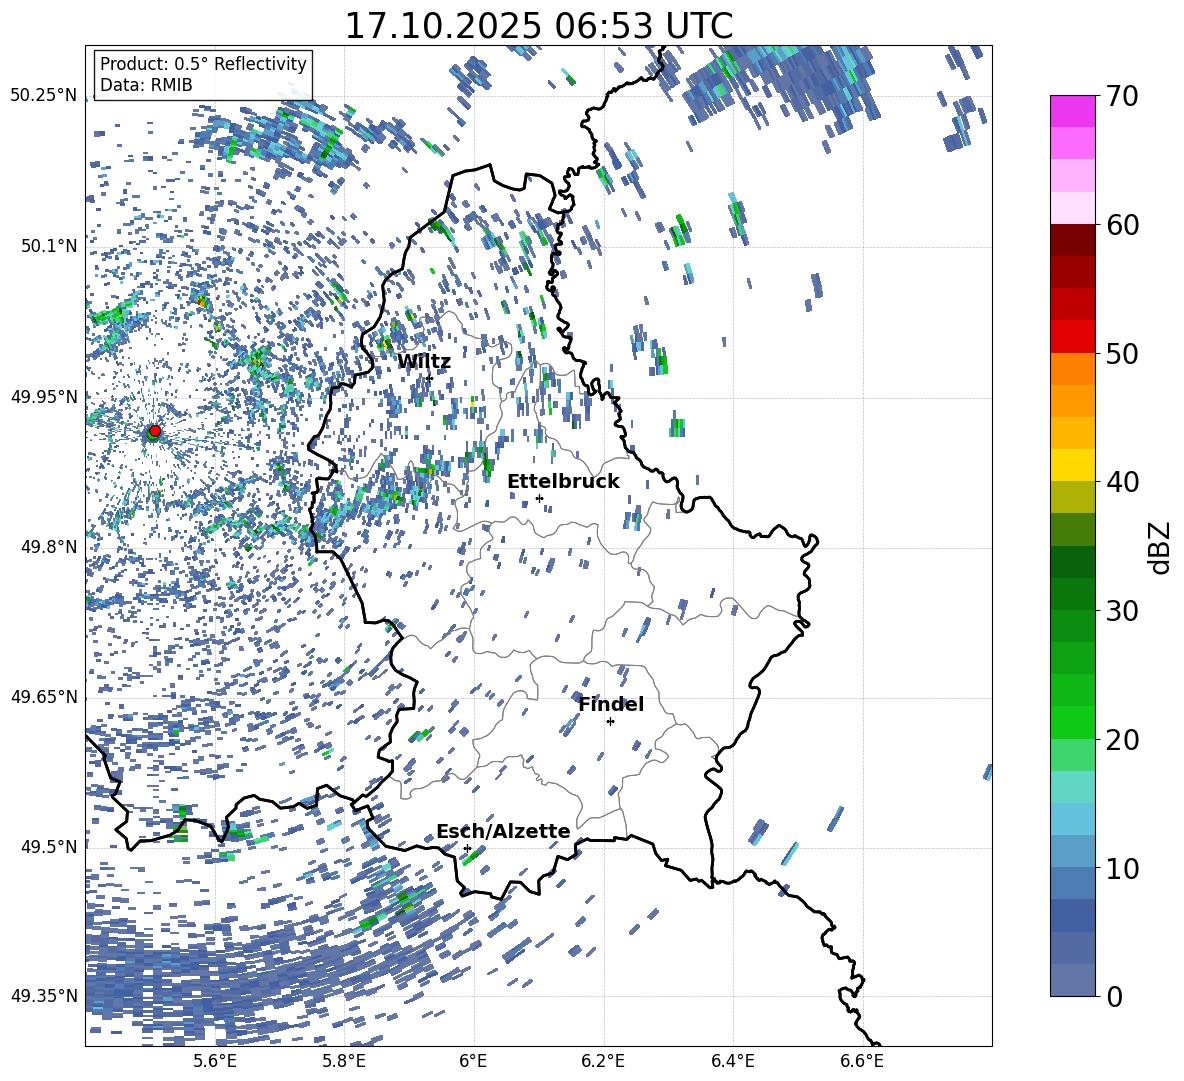Click the Wiltz city label
The image size is (1184, 1081).
(x=424, y=362)
